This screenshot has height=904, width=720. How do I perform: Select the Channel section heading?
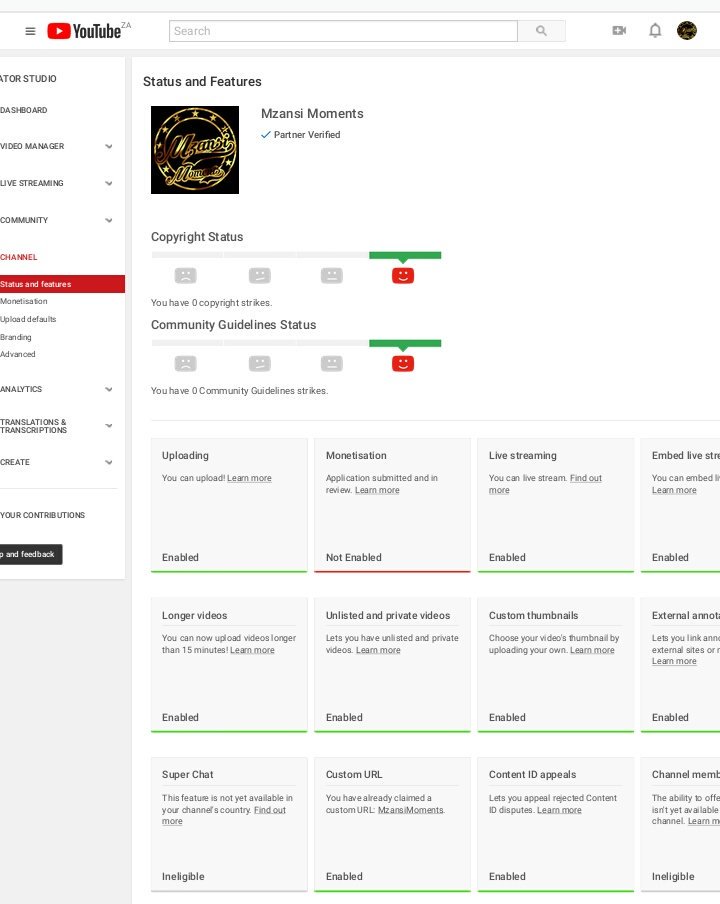[x=18, y=257]
